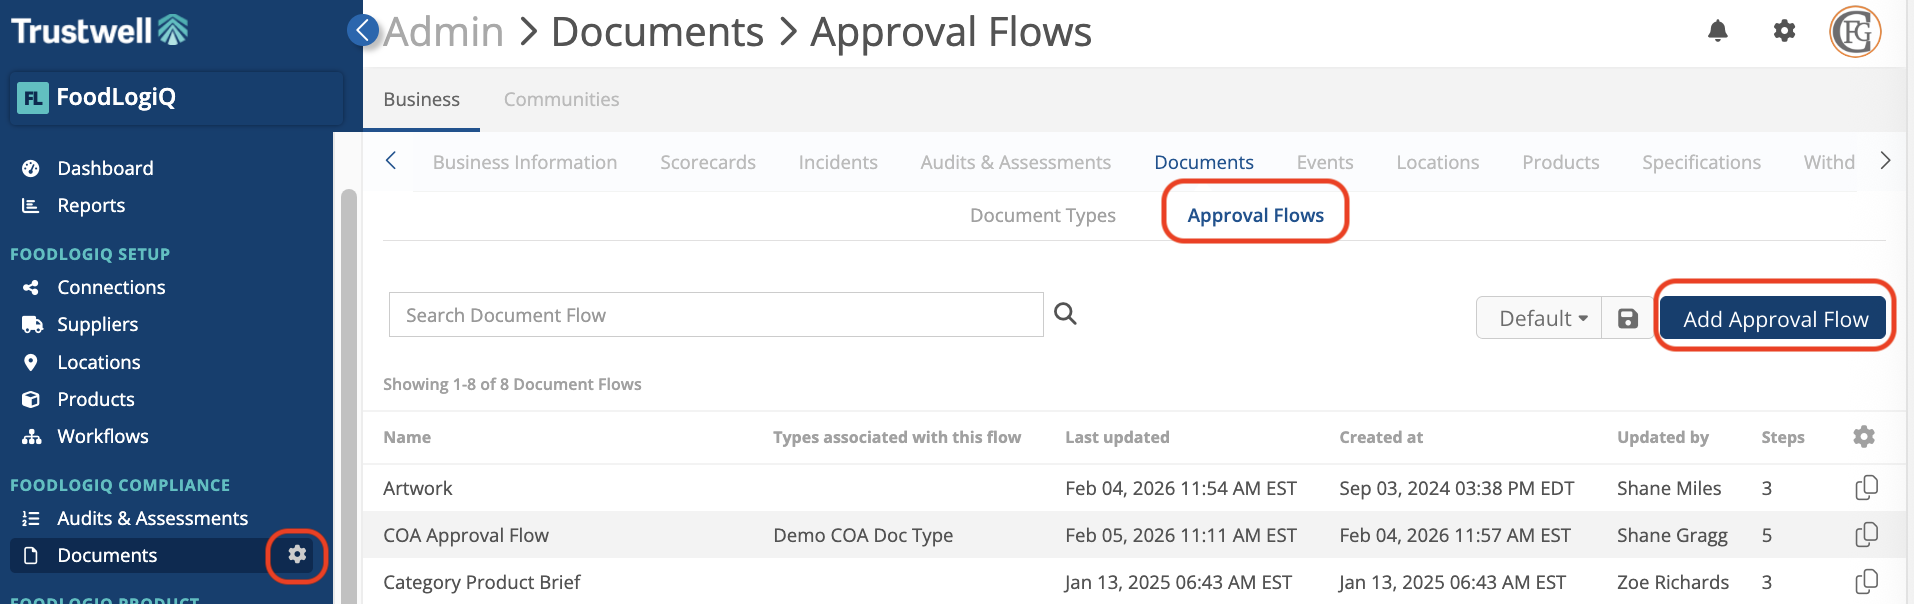Viewport: 1914px width, 604px height.
Task: Copy the COA Approval Flow row
Action: (x=1865, y=535)
